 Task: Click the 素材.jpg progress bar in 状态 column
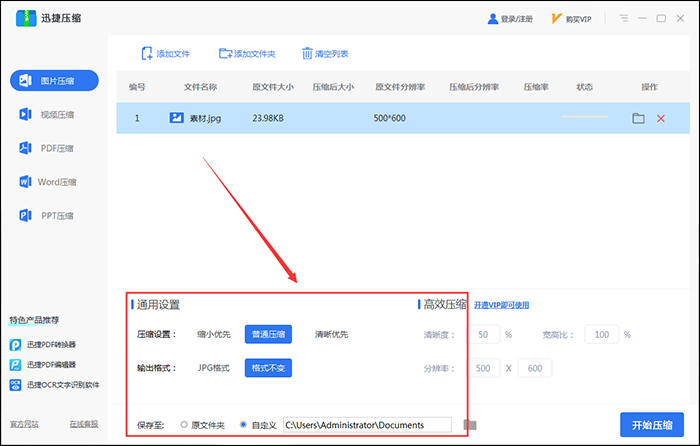coord(584,117)
